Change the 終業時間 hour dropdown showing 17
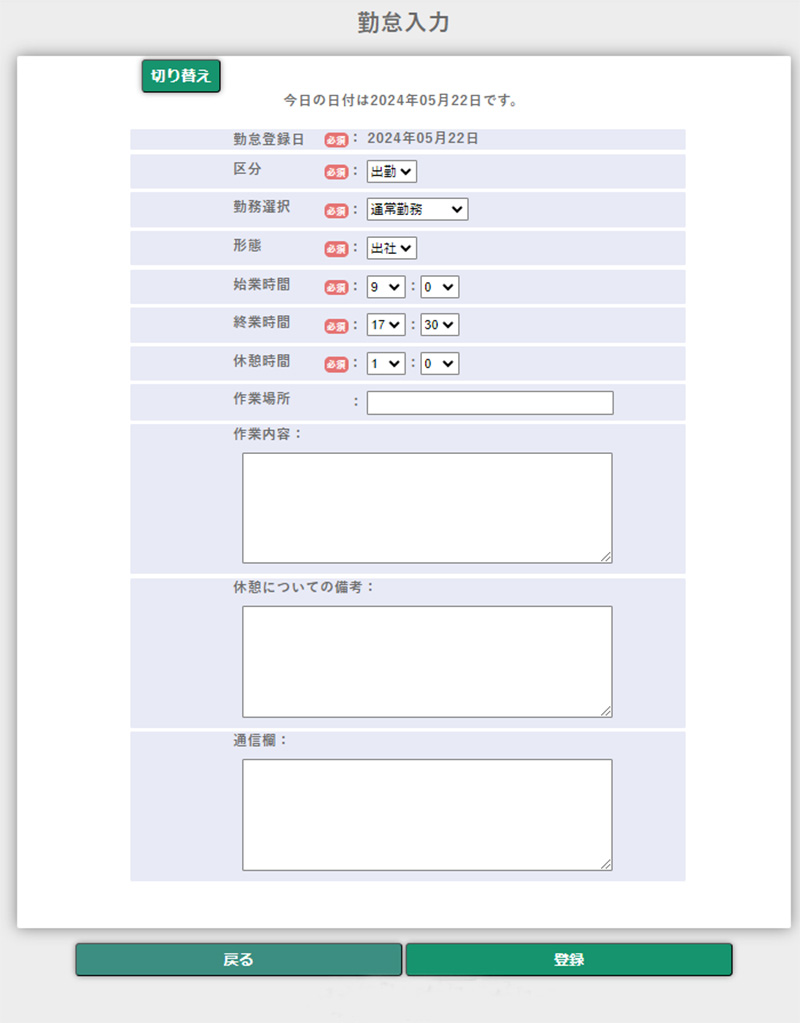The image size is (800, 1023). click(x=386, y=325)
